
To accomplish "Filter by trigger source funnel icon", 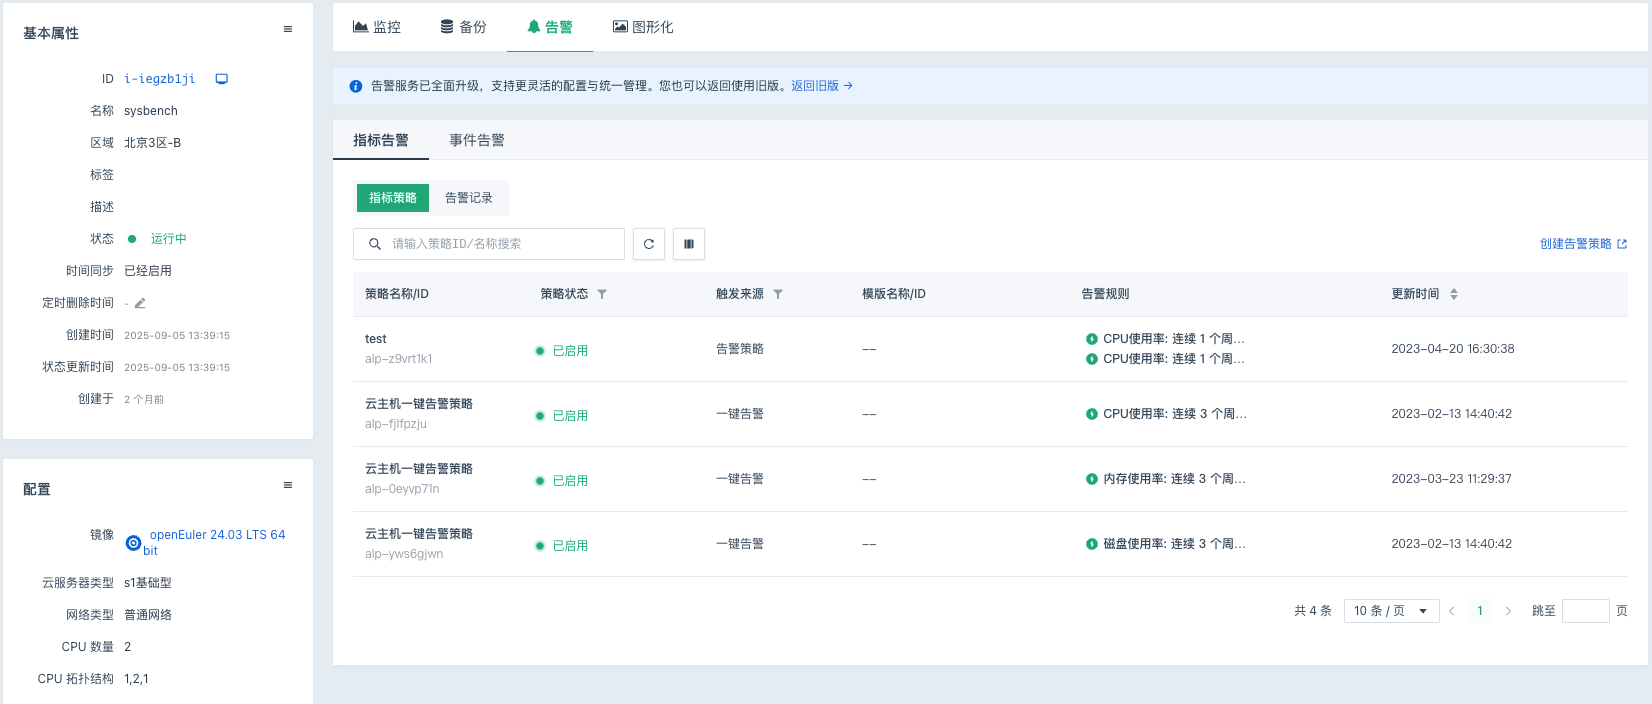I will [x=778, y=294].
